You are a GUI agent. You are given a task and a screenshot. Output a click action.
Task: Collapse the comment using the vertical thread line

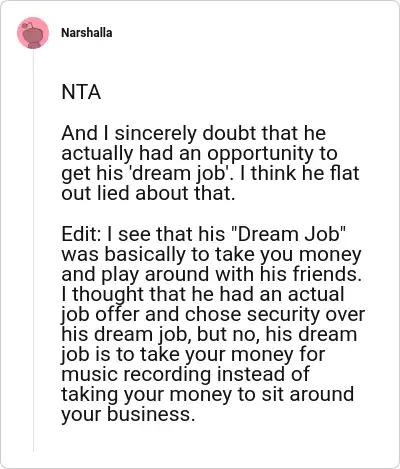click(33, 250)
